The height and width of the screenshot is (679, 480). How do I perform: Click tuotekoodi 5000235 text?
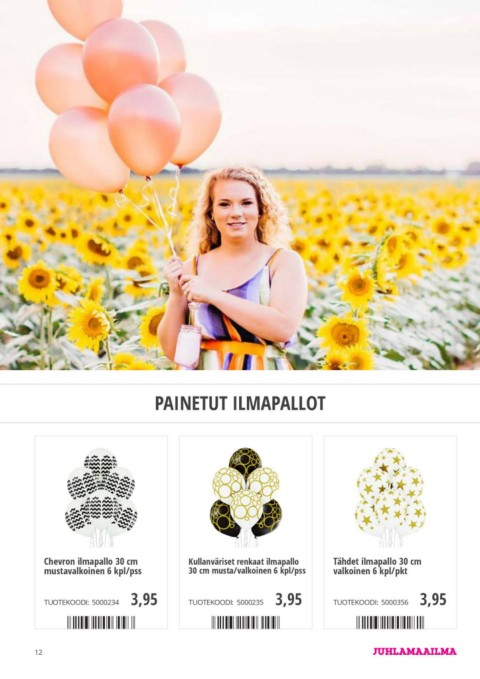point(226,602)
